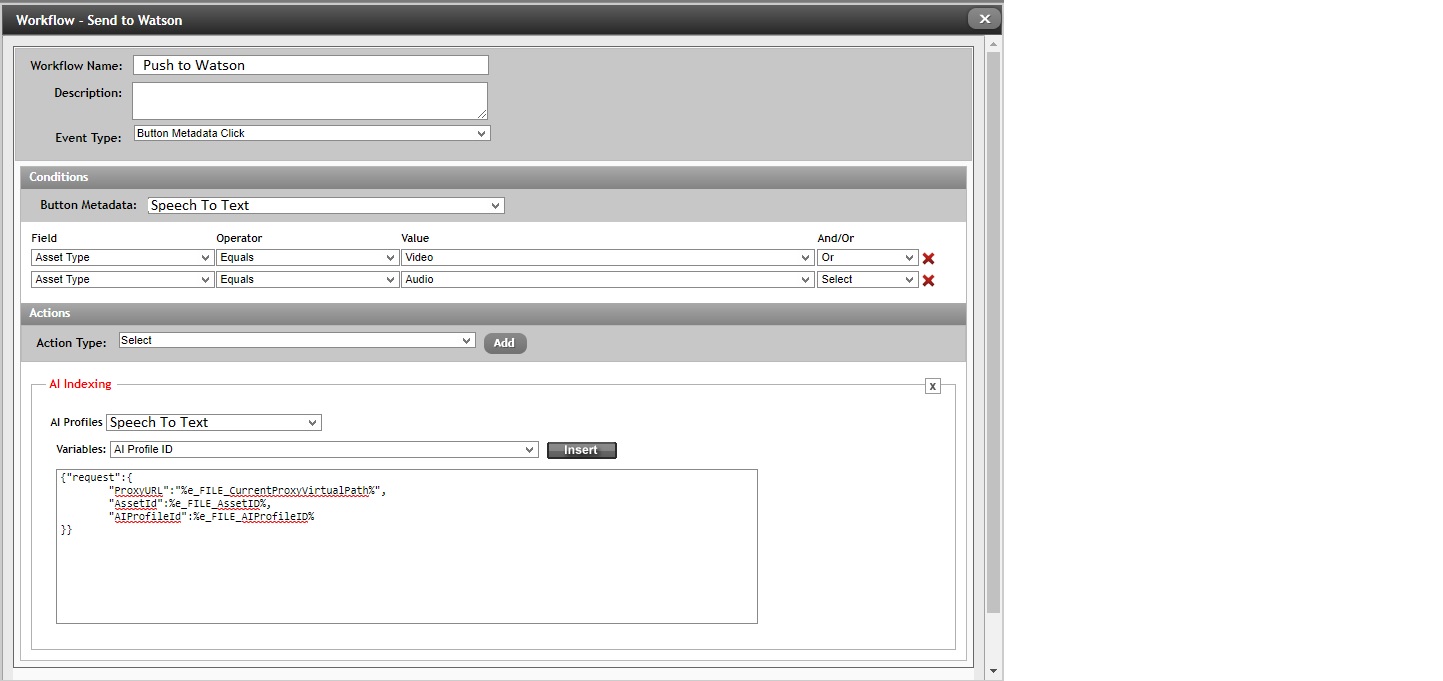1443x681 pixels.
Task: Click the Conditions section header
Action: click(494, 177)
